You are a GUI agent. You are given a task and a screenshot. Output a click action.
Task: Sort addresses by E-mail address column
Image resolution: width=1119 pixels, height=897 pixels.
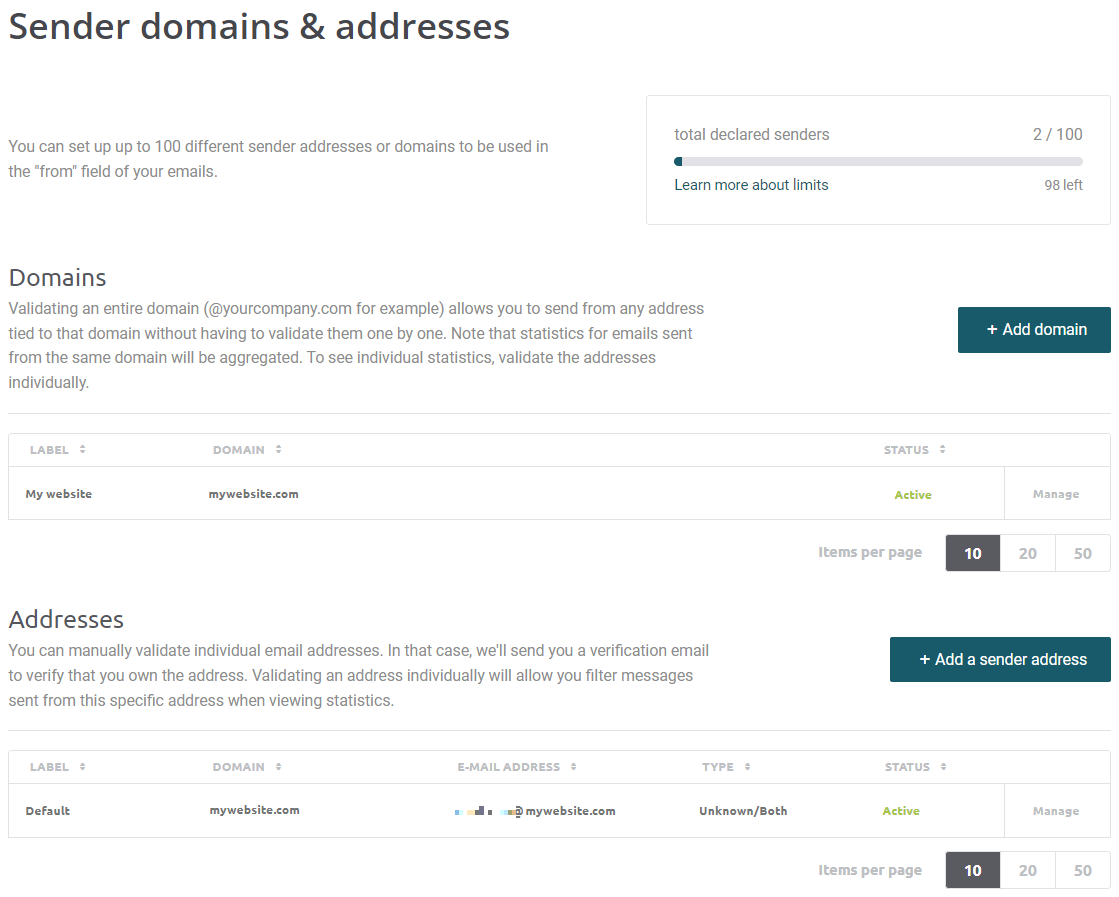pos(516,766)
